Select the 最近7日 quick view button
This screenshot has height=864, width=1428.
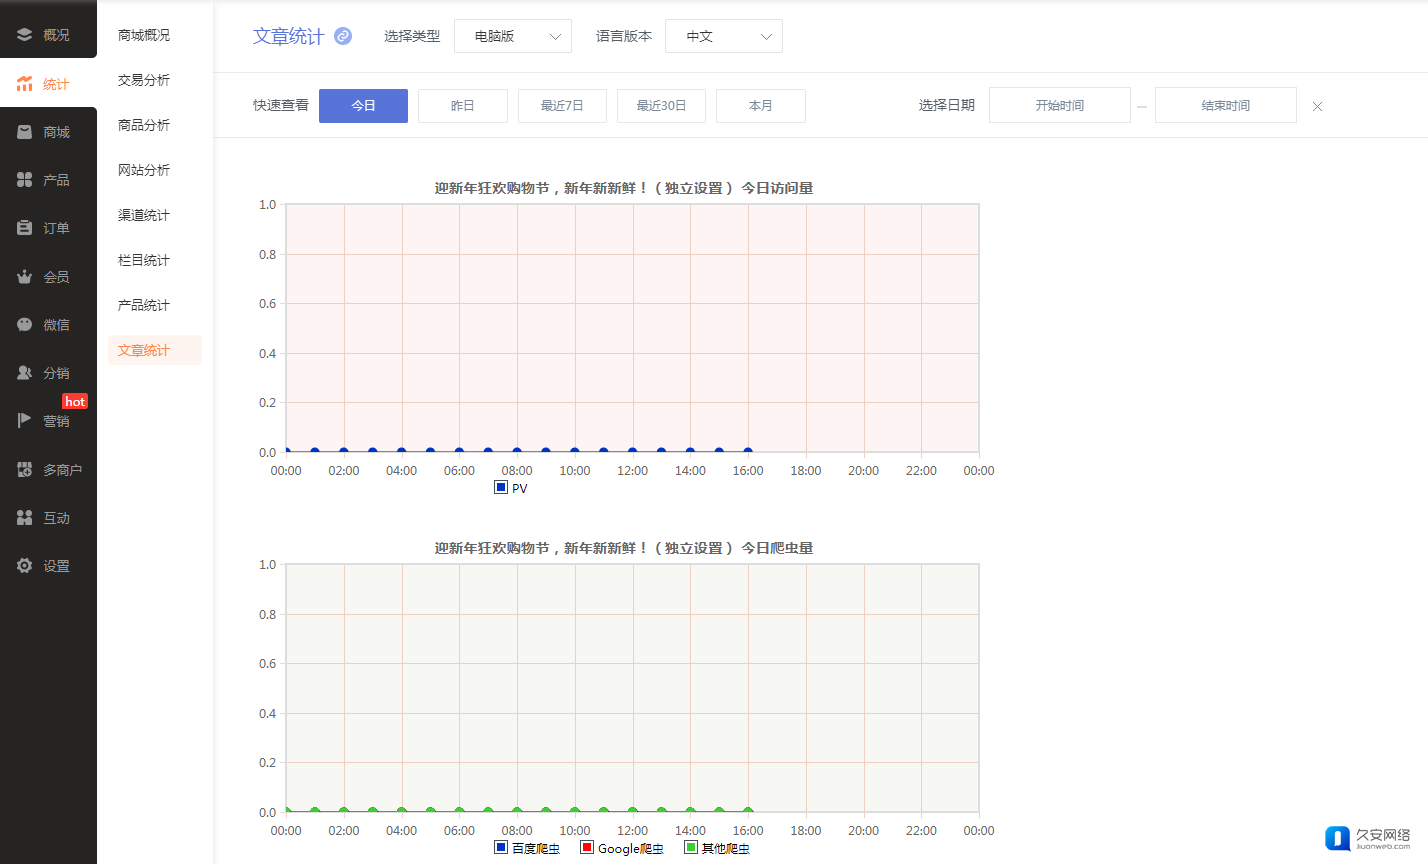pyautogui.click(x=562, y=106)
